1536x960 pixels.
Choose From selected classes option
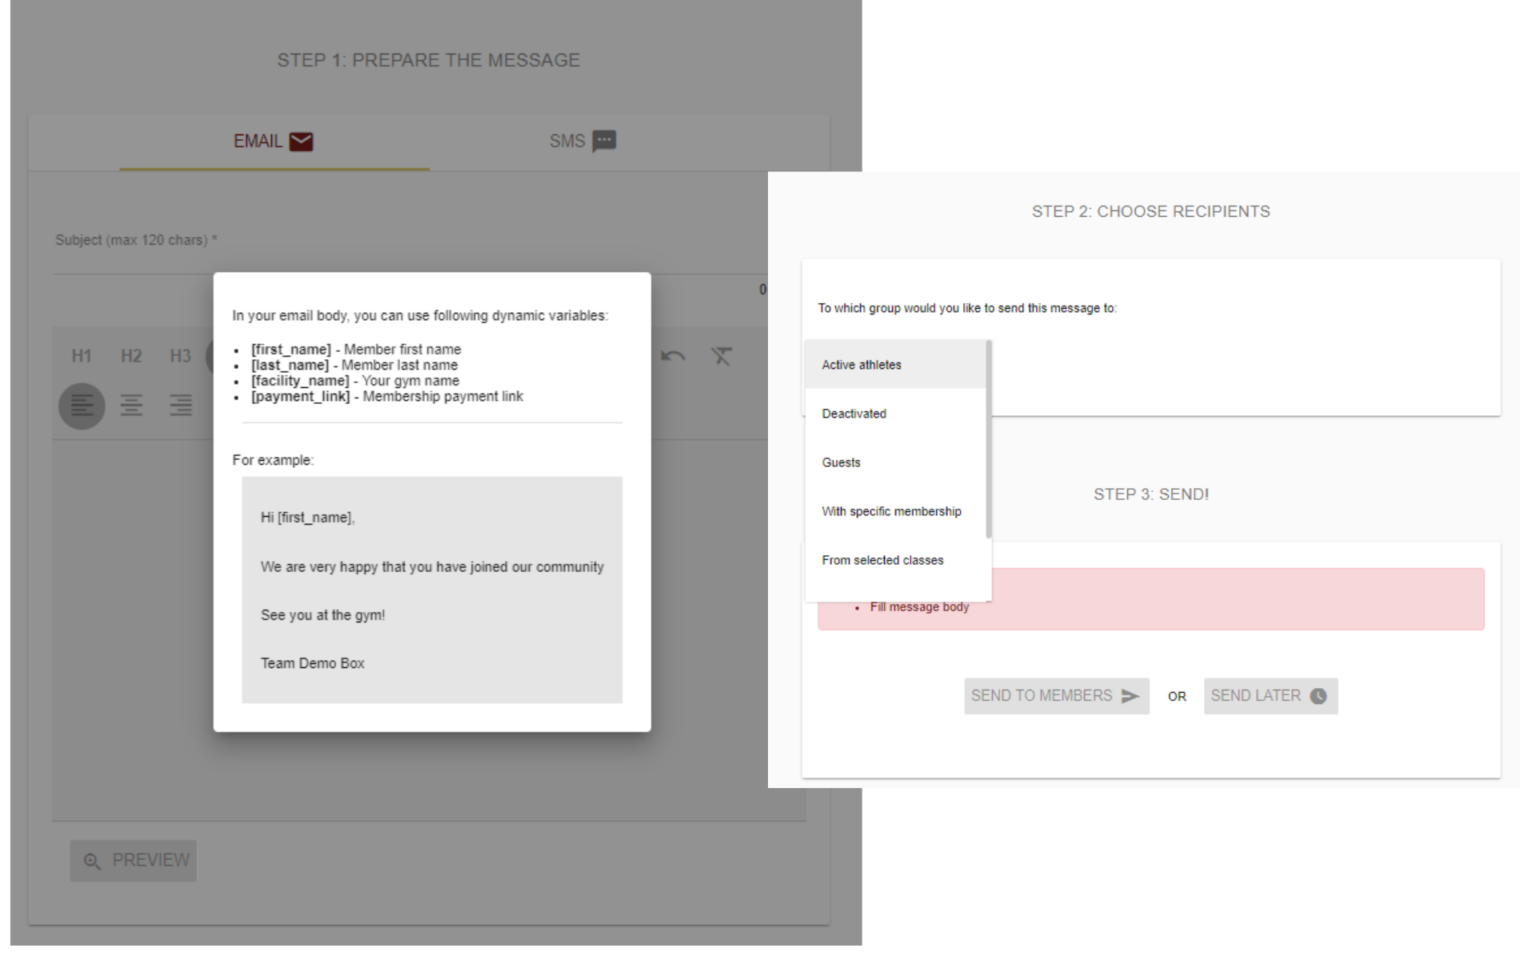coord(882,561)
